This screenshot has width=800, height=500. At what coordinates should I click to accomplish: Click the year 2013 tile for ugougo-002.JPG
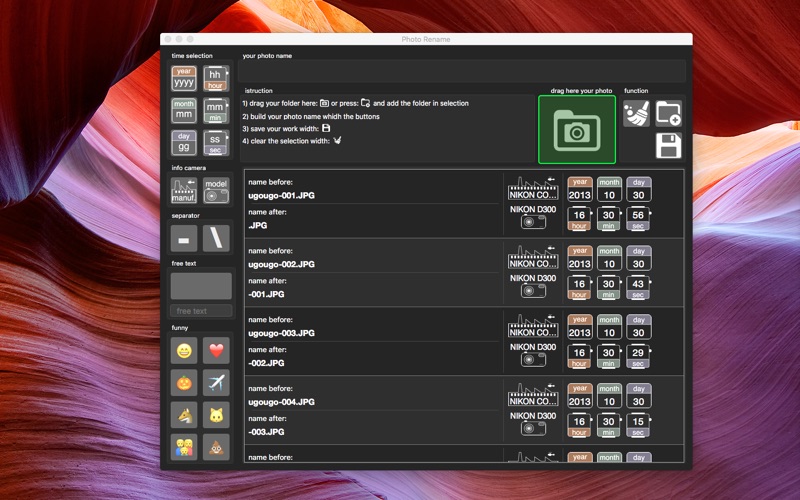(580, 257)
